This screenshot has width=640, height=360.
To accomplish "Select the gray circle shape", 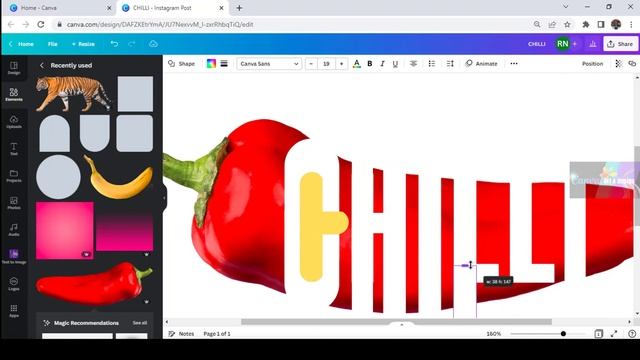I will click(x=58, y=177).
